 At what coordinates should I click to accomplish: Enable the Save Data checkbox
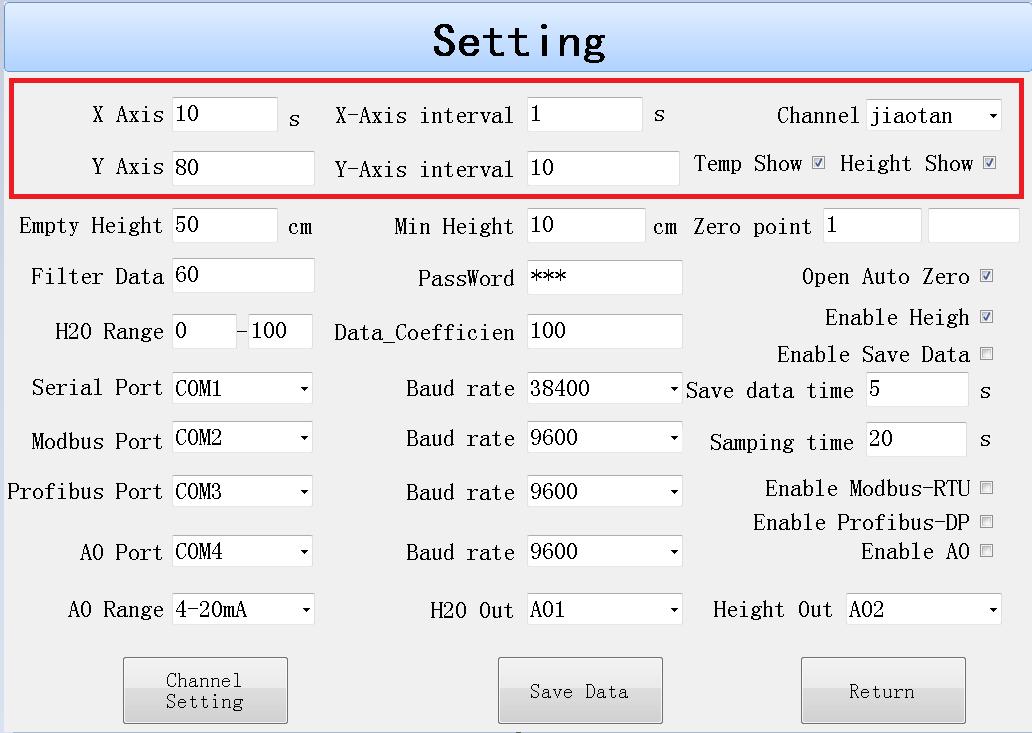point(986,354)
